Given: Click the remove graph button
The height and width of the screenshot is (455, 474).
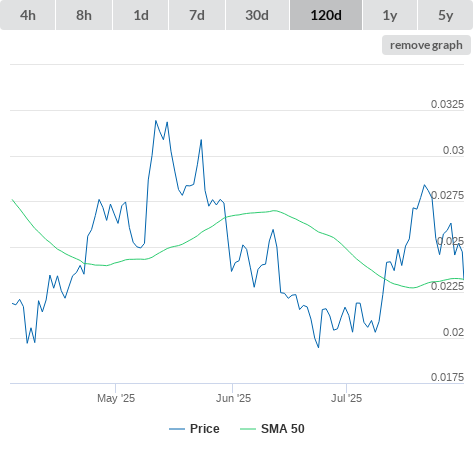Looking at the screenshot, I should point(426,45).
